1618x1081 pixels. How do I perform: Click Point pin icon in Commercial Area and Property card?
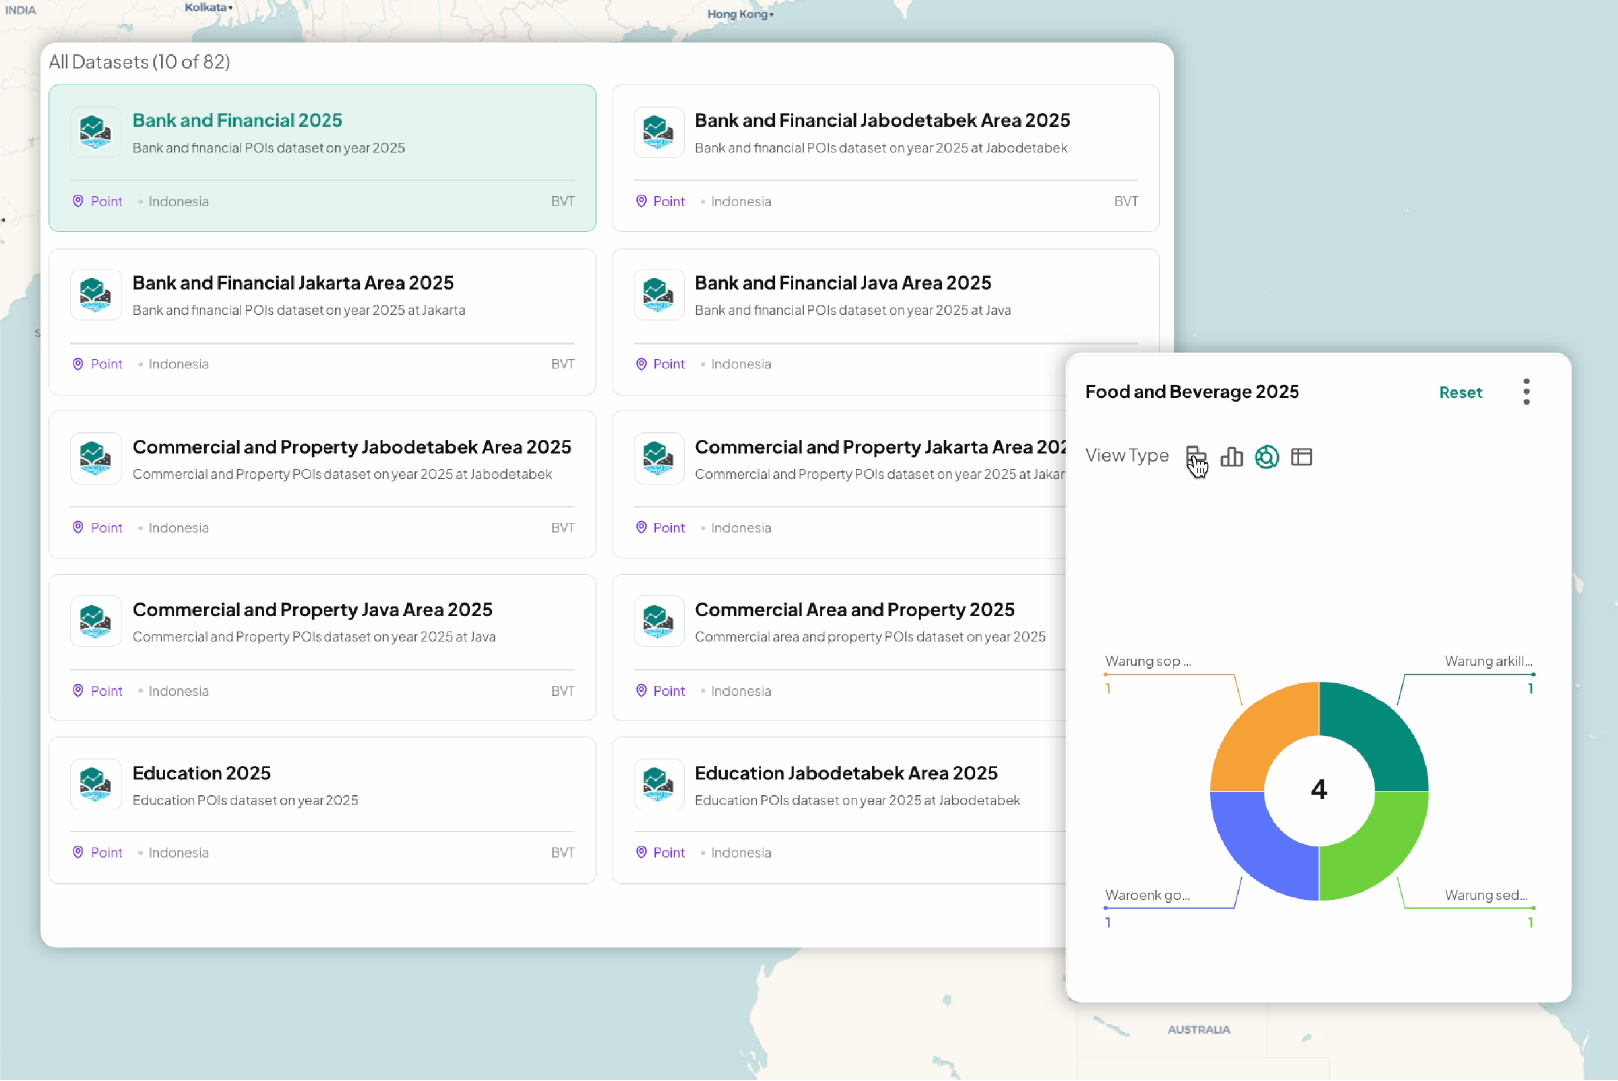point(642,691)
